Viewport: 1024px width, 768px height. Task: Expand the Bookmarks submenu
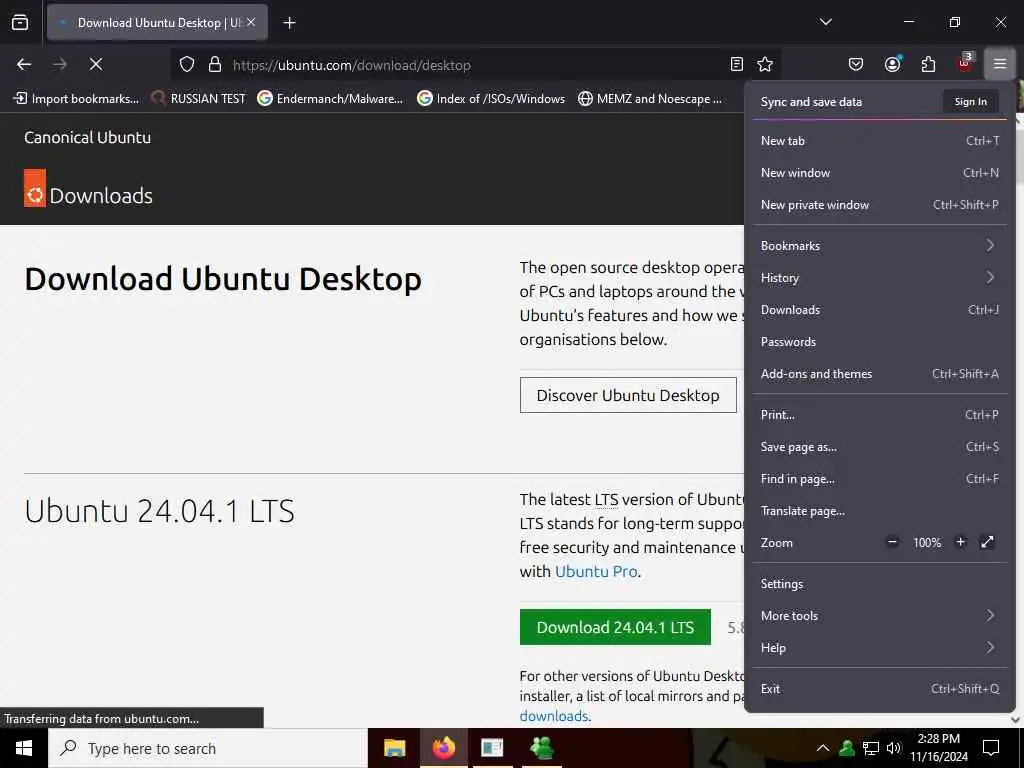point(880,246)
